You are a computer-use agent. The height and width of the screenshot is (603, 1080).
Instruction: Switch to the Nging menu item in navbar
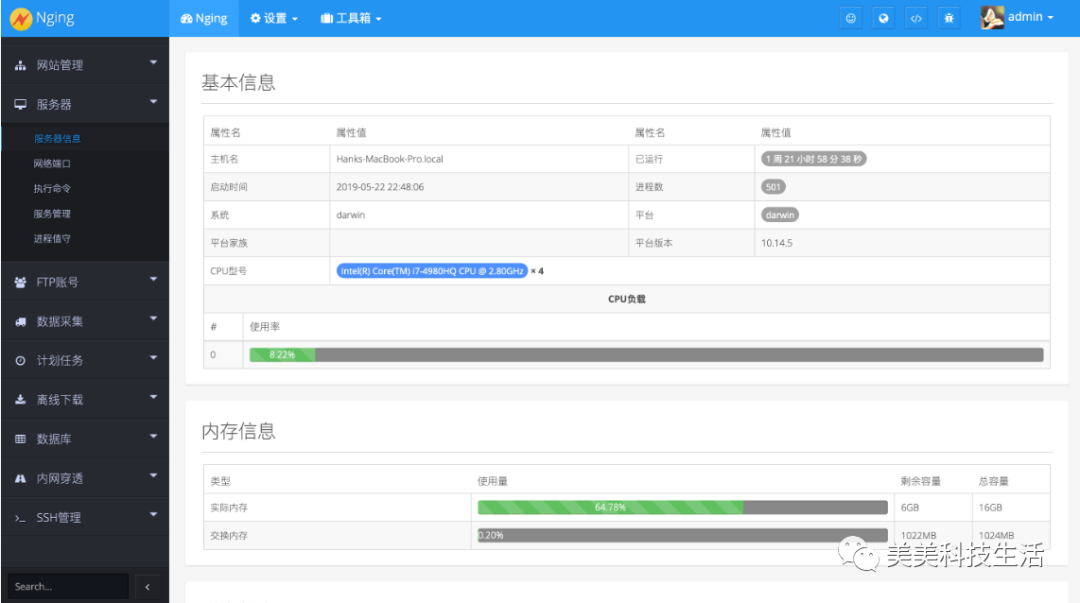[x=203, y=17]
